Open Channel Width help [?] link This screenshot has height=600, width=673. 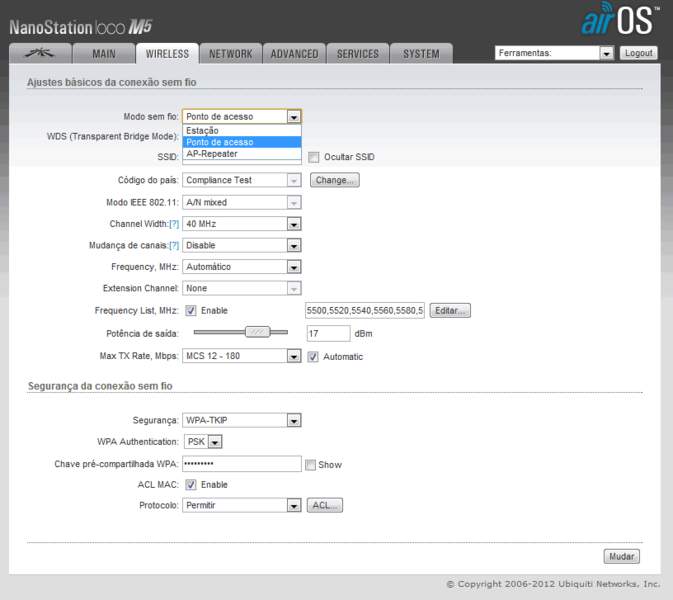(174, 224)
